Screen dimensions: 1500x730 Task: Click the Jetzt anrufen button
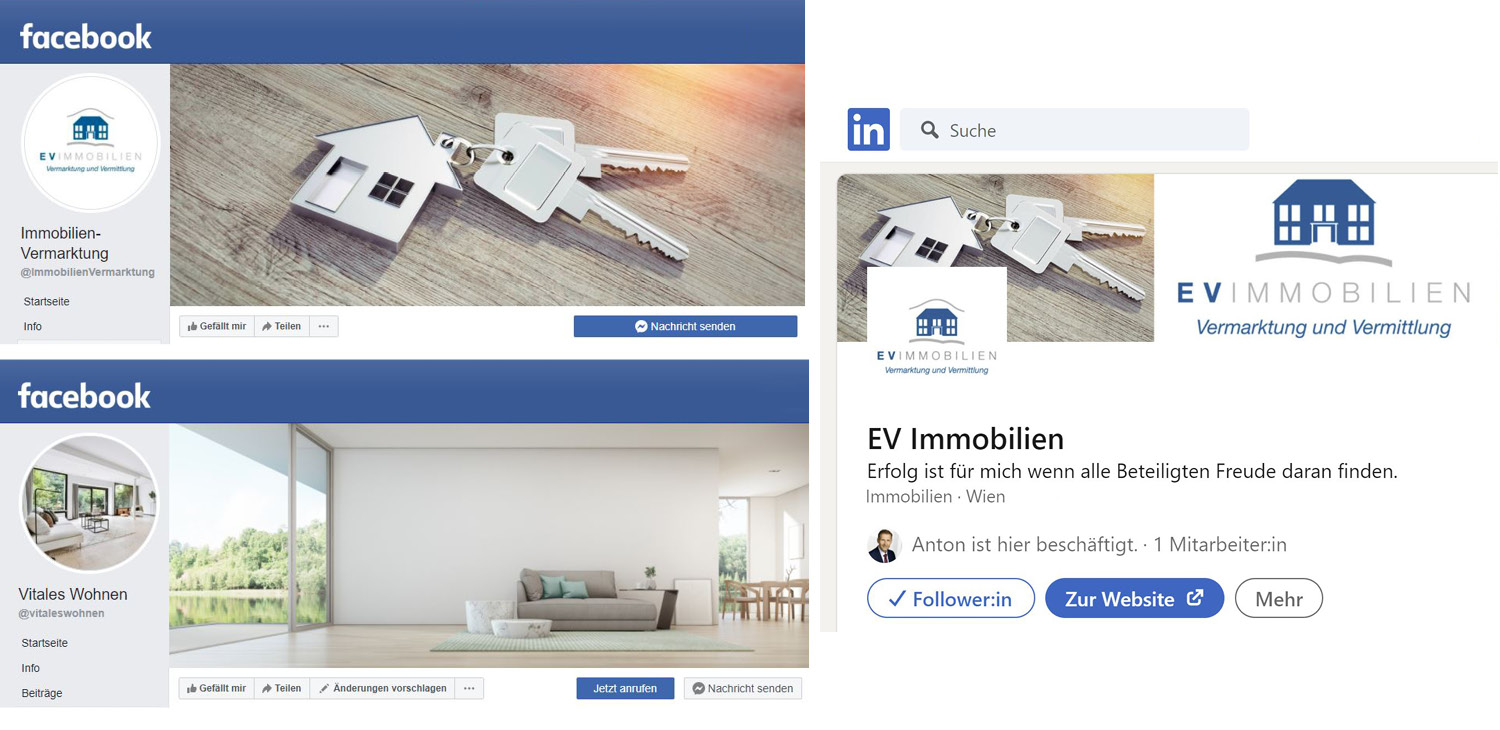click(625, 688)
